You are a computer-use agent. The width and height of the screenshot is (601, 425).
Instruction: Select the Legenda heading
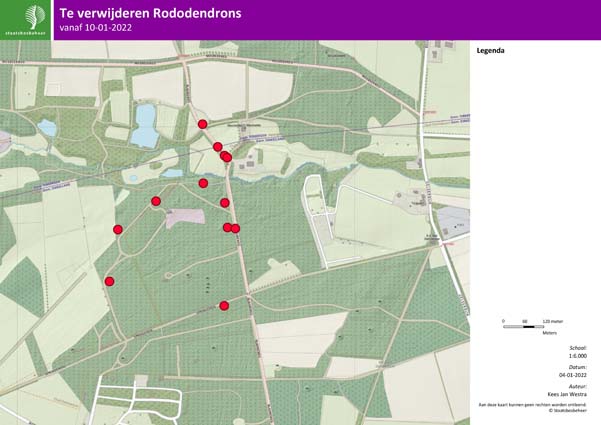point(490,50)
